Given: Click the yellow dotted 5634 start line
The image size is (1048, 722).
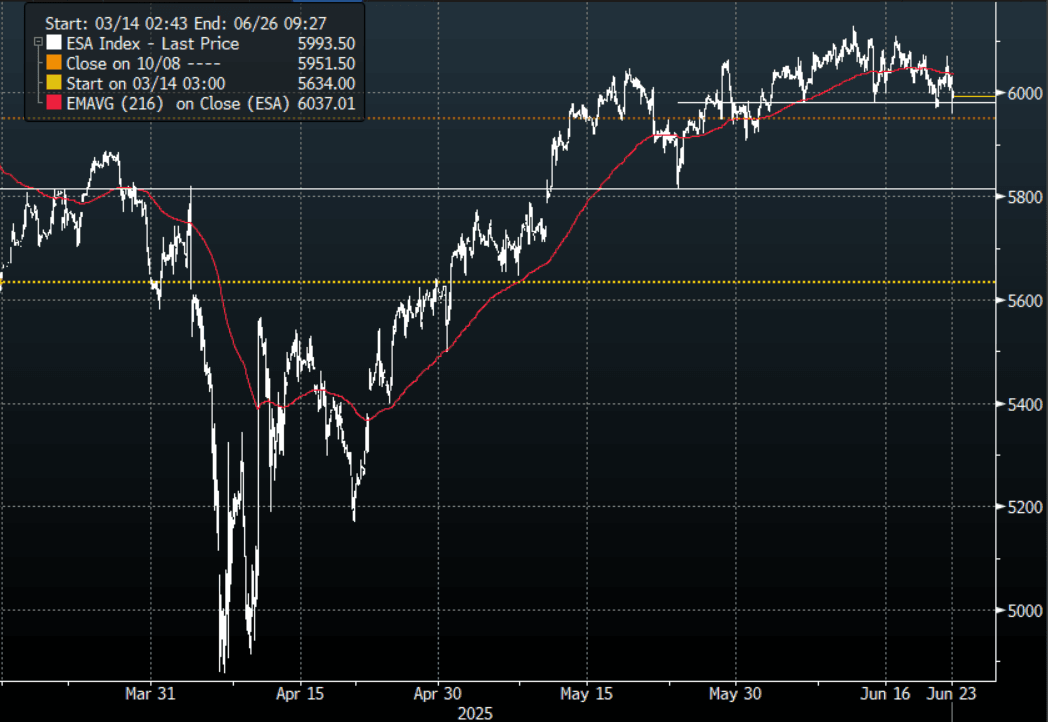Looking at the screenshot, I should click(498, 282).
